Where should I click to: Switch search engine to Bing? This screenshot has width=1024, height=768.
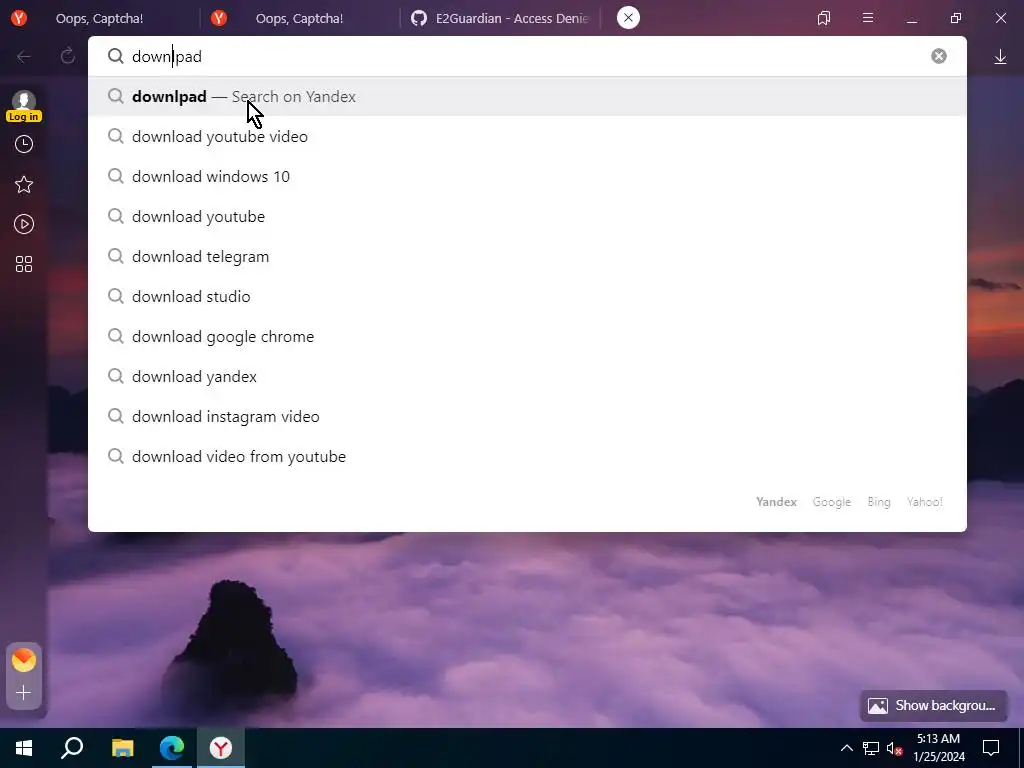click(x=878, y=502)
